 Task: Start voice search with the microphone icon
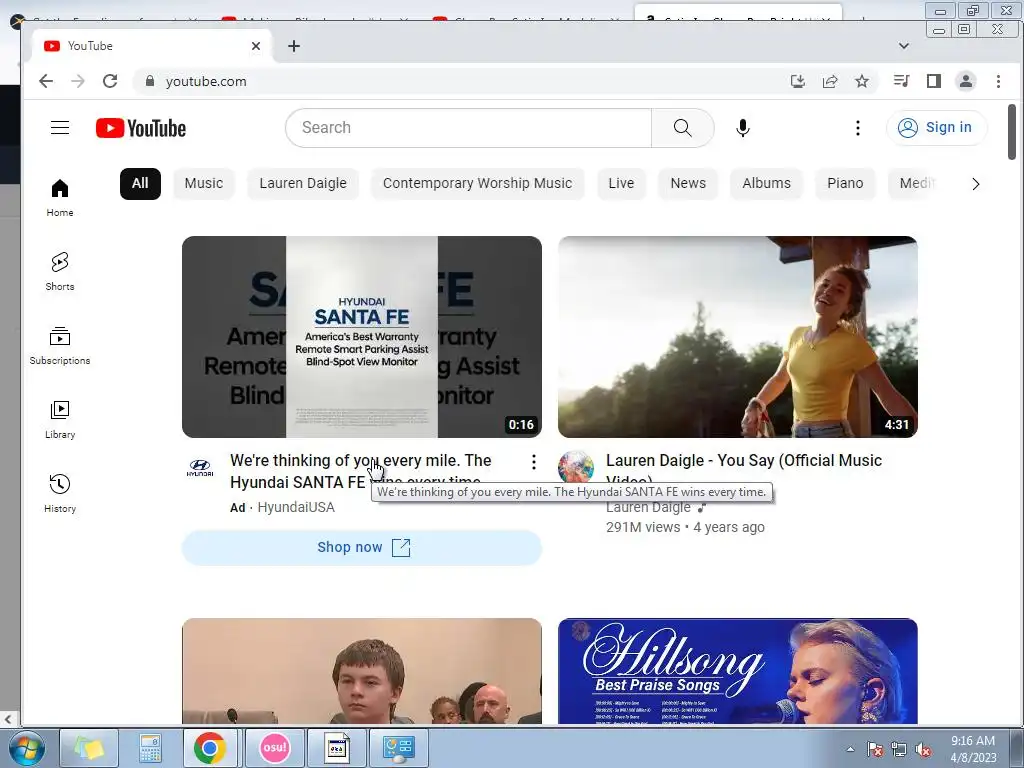pos(743,128)
